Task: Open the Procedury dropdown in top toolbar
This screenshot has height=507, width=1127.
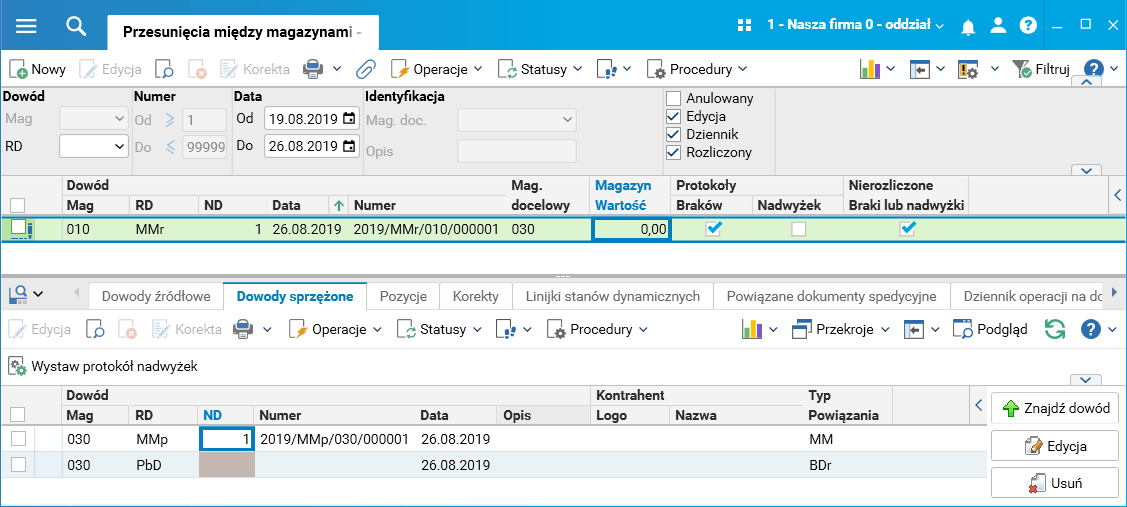Action: pyautogui.click(x=696, y=69)
